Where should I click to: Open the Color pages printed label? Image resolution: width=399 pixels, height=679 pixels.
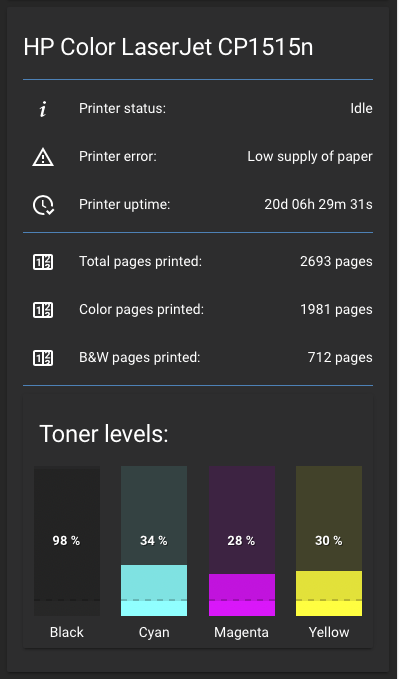[141, 310]
